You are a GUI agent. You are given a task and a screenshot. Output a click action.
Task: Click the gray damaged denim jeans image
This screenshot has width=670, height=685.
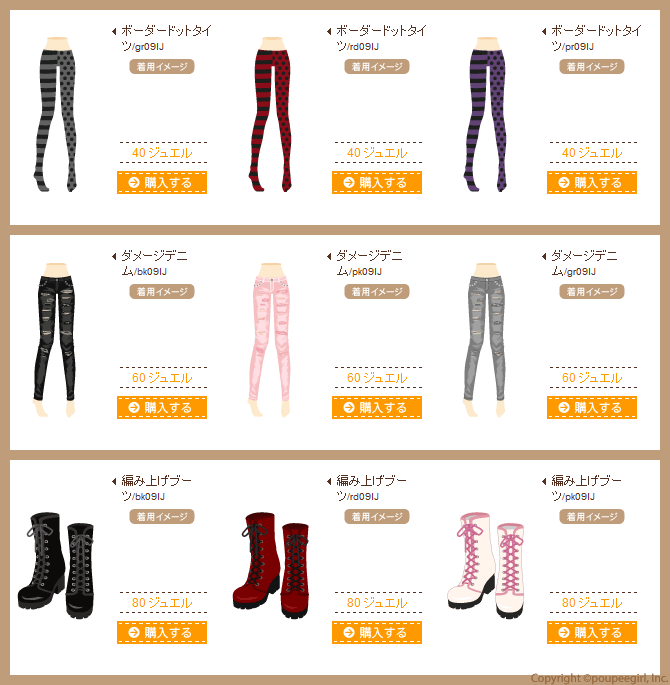click(485, 340)
